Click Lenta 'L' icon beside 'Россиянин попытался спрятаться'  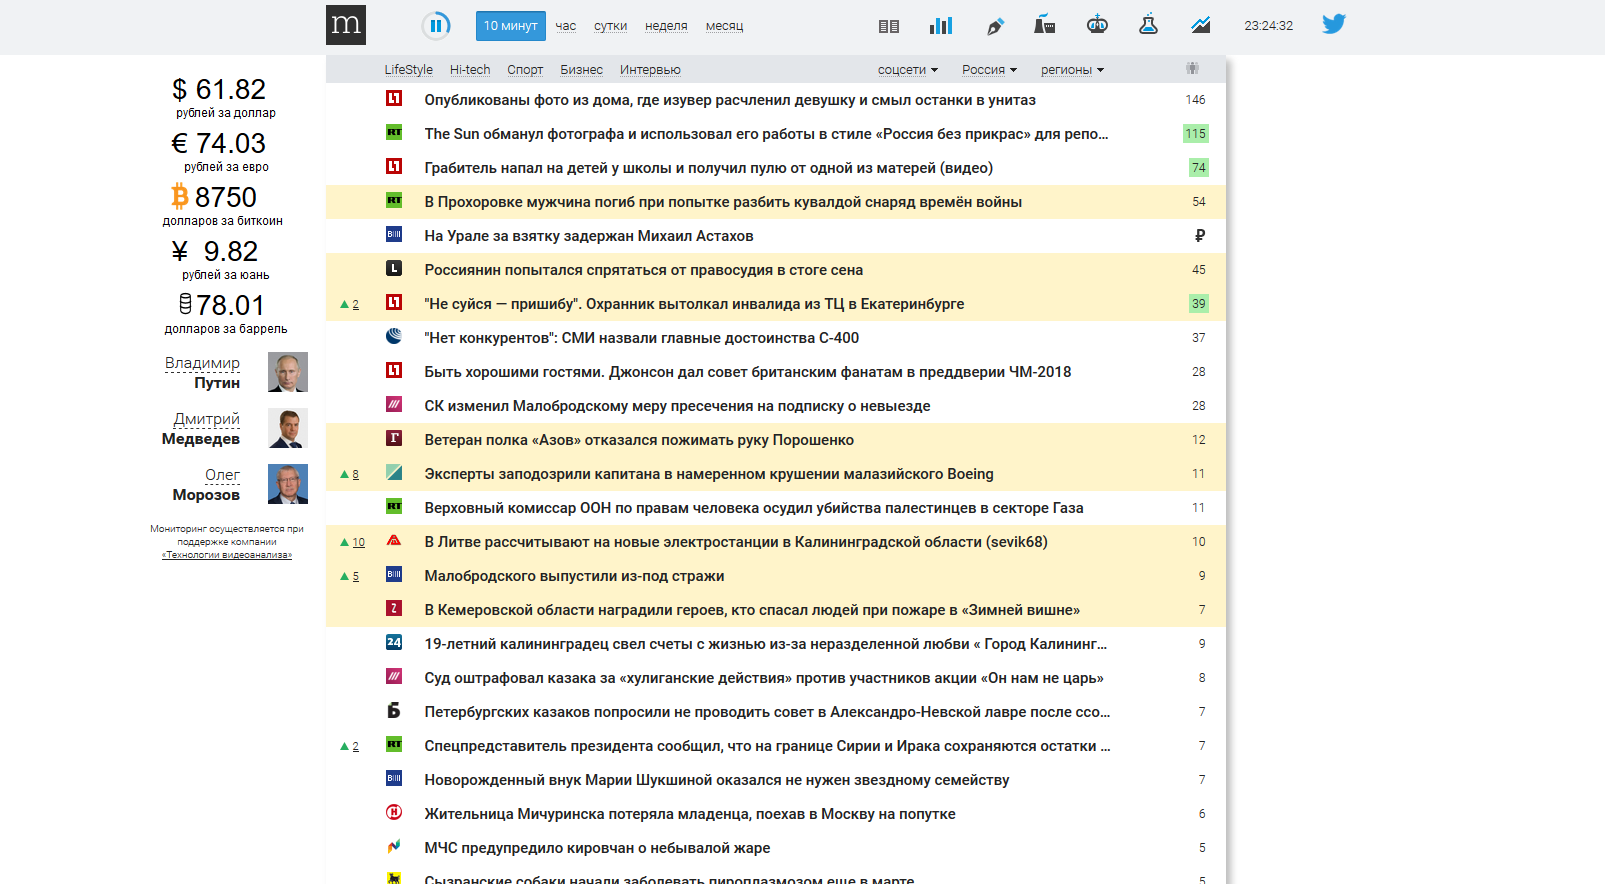(x=394, y=268)
